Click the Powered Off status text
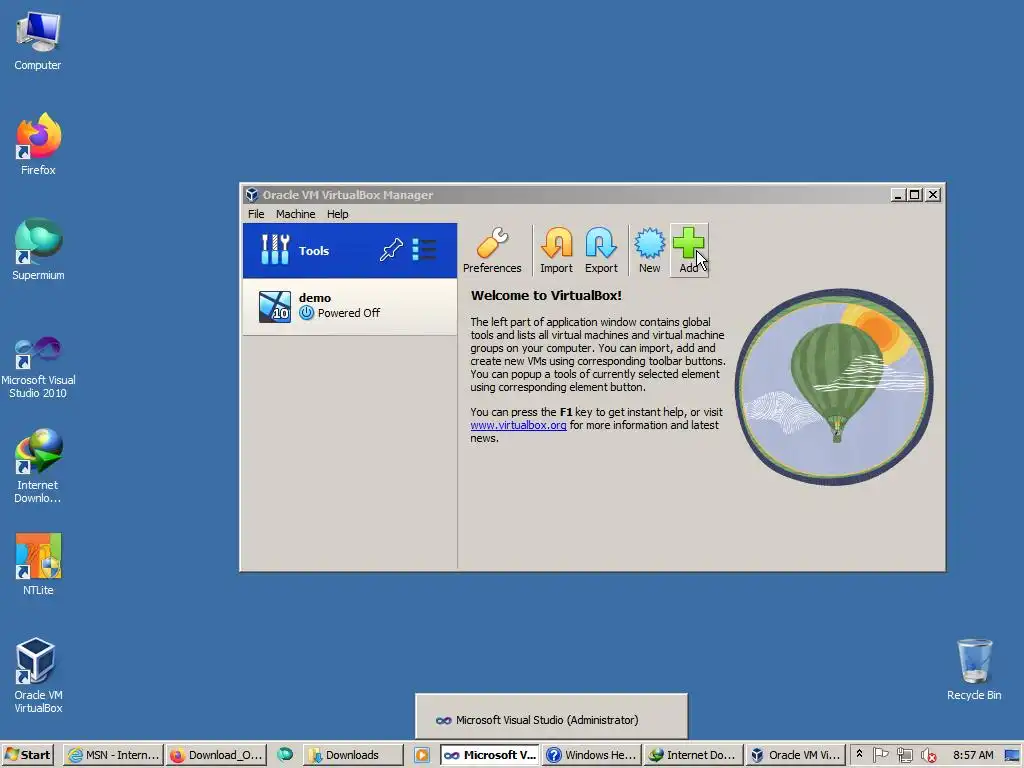 (x=349, y=313)
